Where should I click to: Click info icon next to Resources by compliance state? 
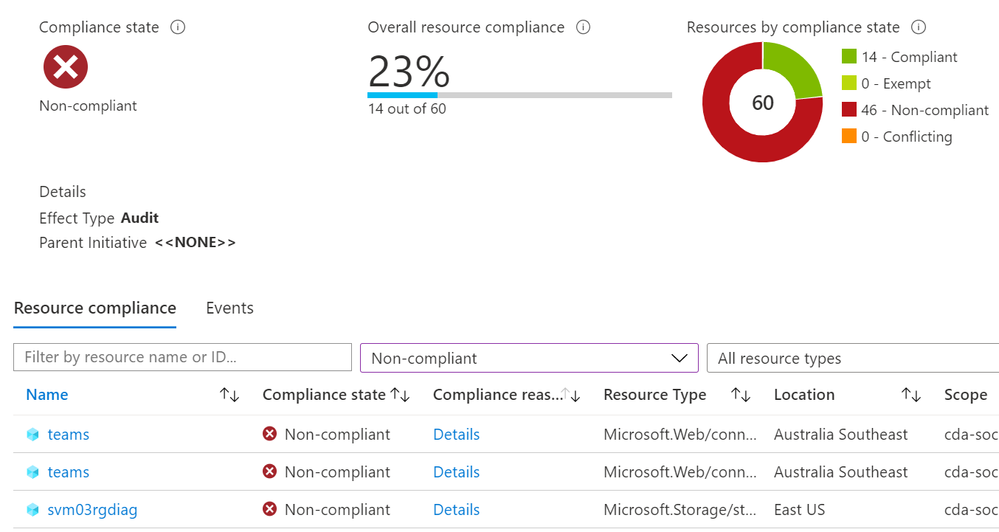point(919,28)
